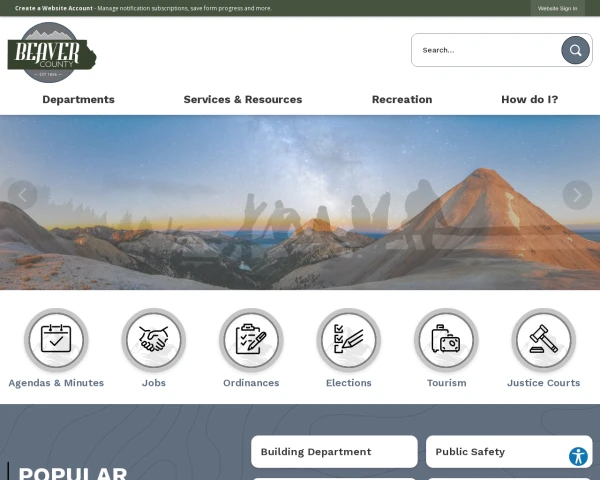Viewport: 600px width, 480px height.
Task: Open the Recreation menu item
Action: [402, 99]
